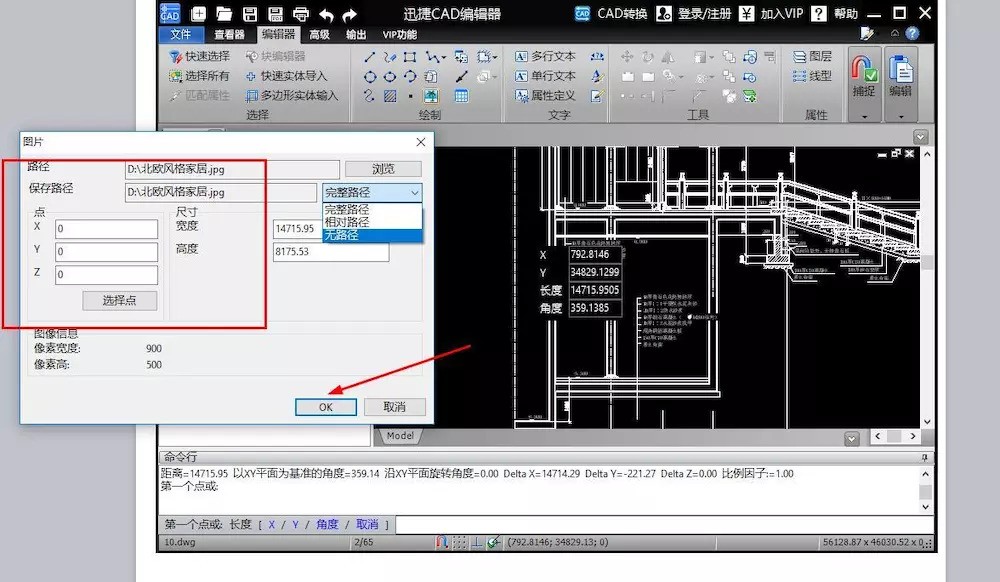Toggle the ortho mode icon in status bar
Screen dimensions: 1000x582
[477, 543]
